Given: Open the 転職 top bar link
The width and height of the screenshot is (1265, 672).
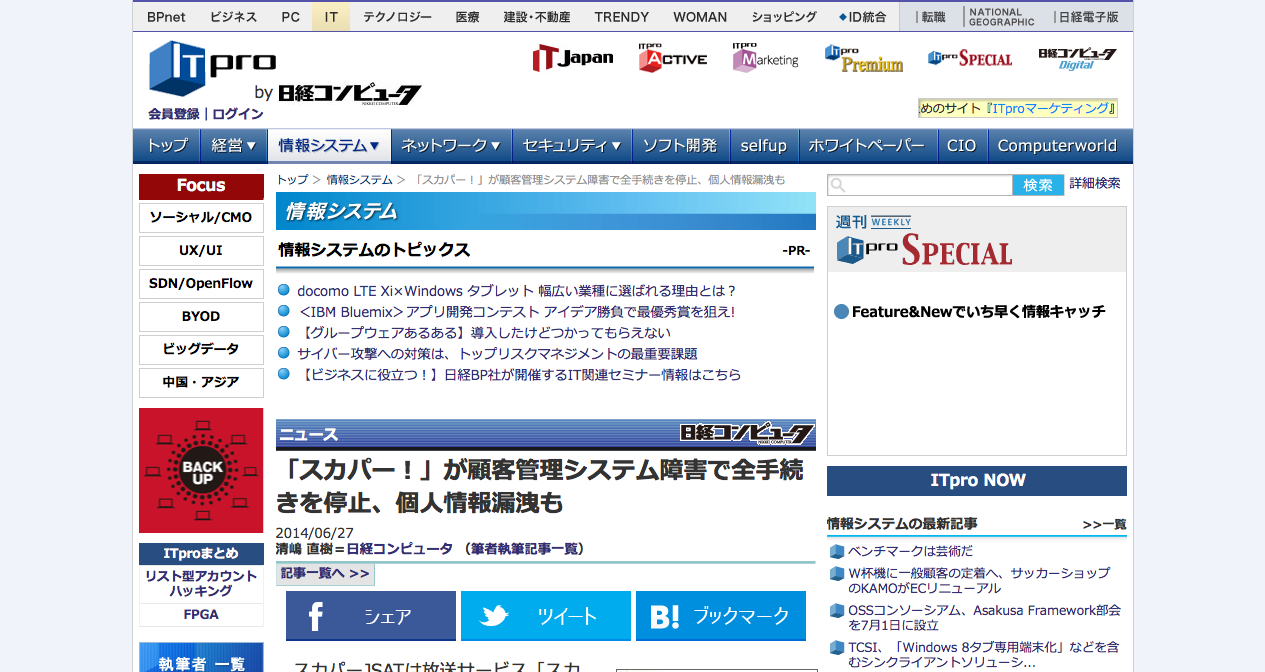Looking at the screenshot, I should [x=931, y=17].
